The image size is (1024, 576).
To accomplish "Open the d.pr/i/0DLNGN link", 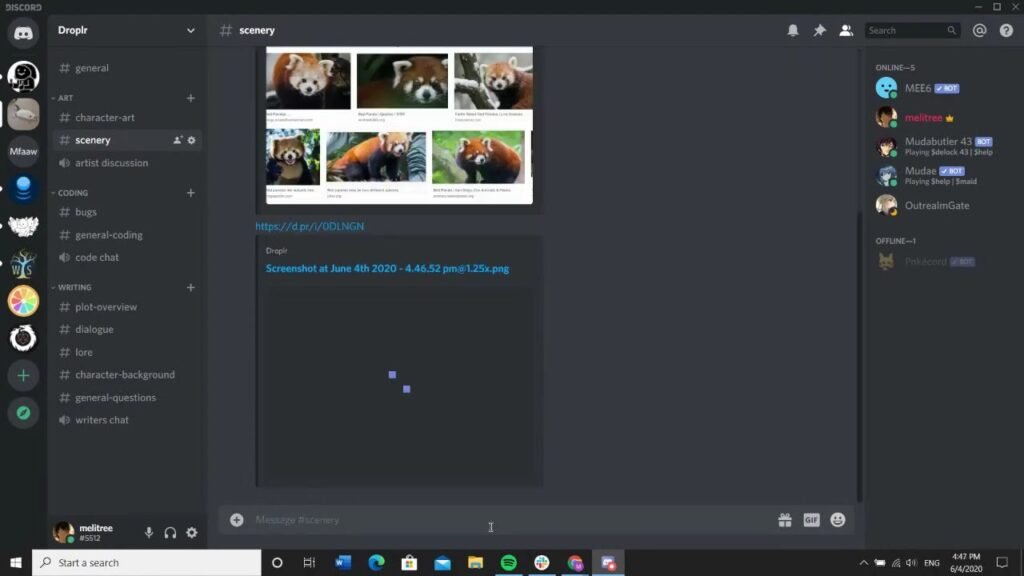I will point(310,227).
